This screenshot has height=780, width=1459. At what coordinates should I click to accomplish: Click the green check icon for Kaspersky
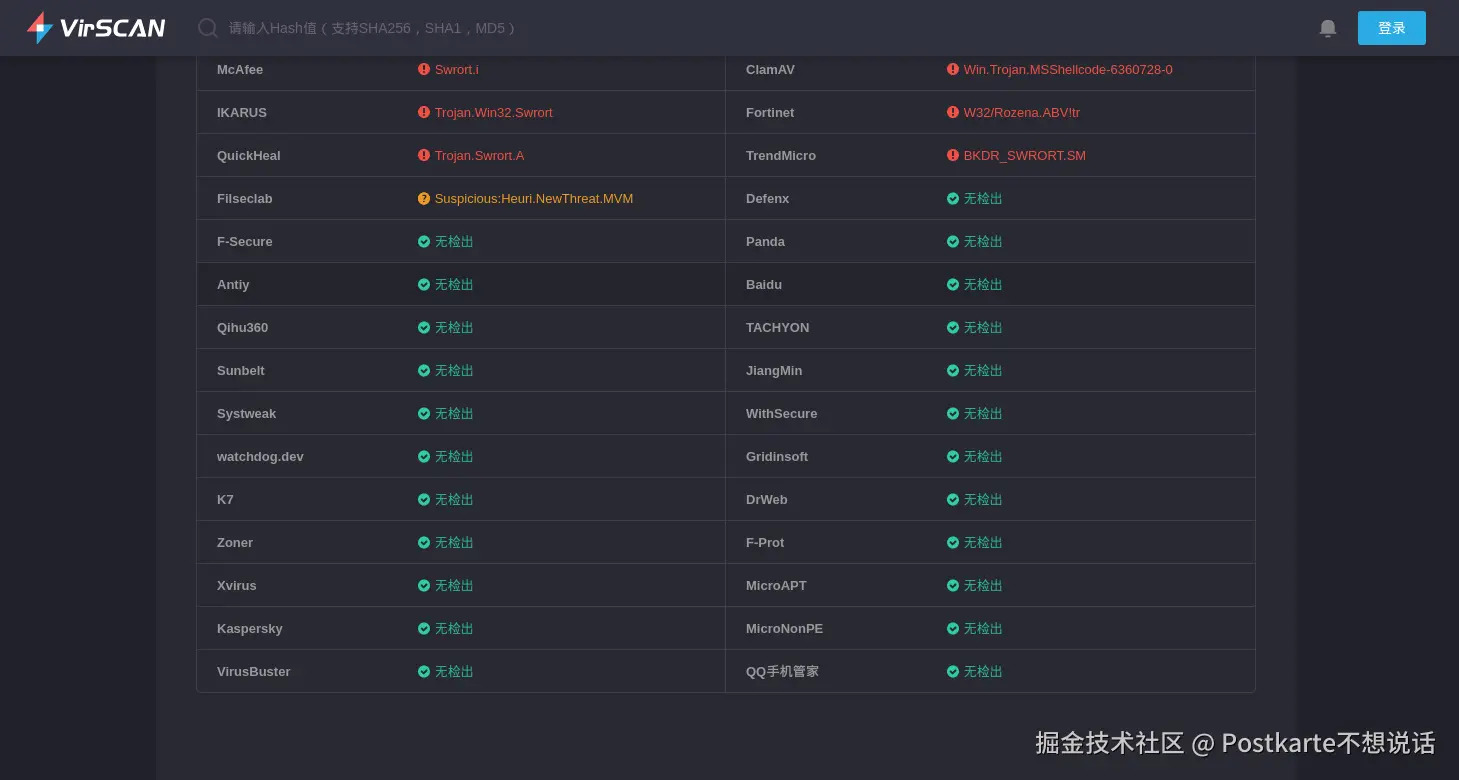click(424, 629)
